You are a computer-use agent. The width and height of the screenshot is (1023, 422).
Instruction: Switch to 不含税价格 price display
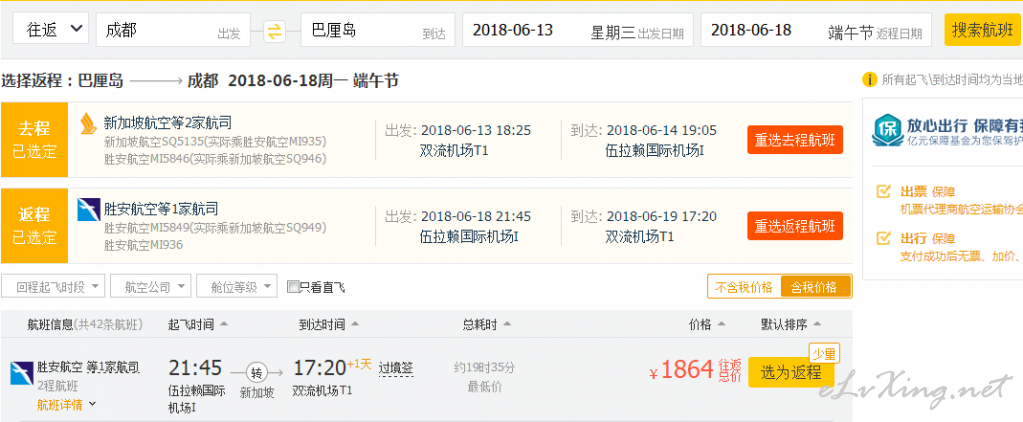click(744, 286)
